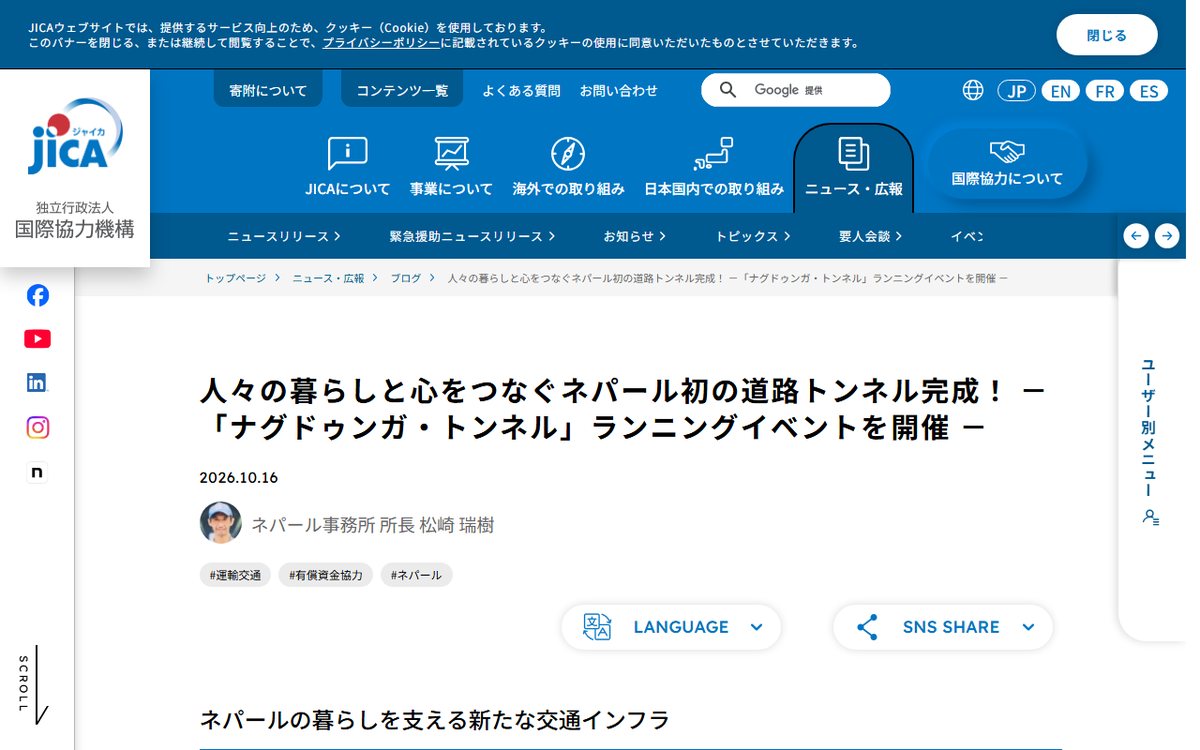Open 緊急援助ニュースリリース submenu
The width and height of the screenshot is (1200, 750).
click(x=472, y=236)
